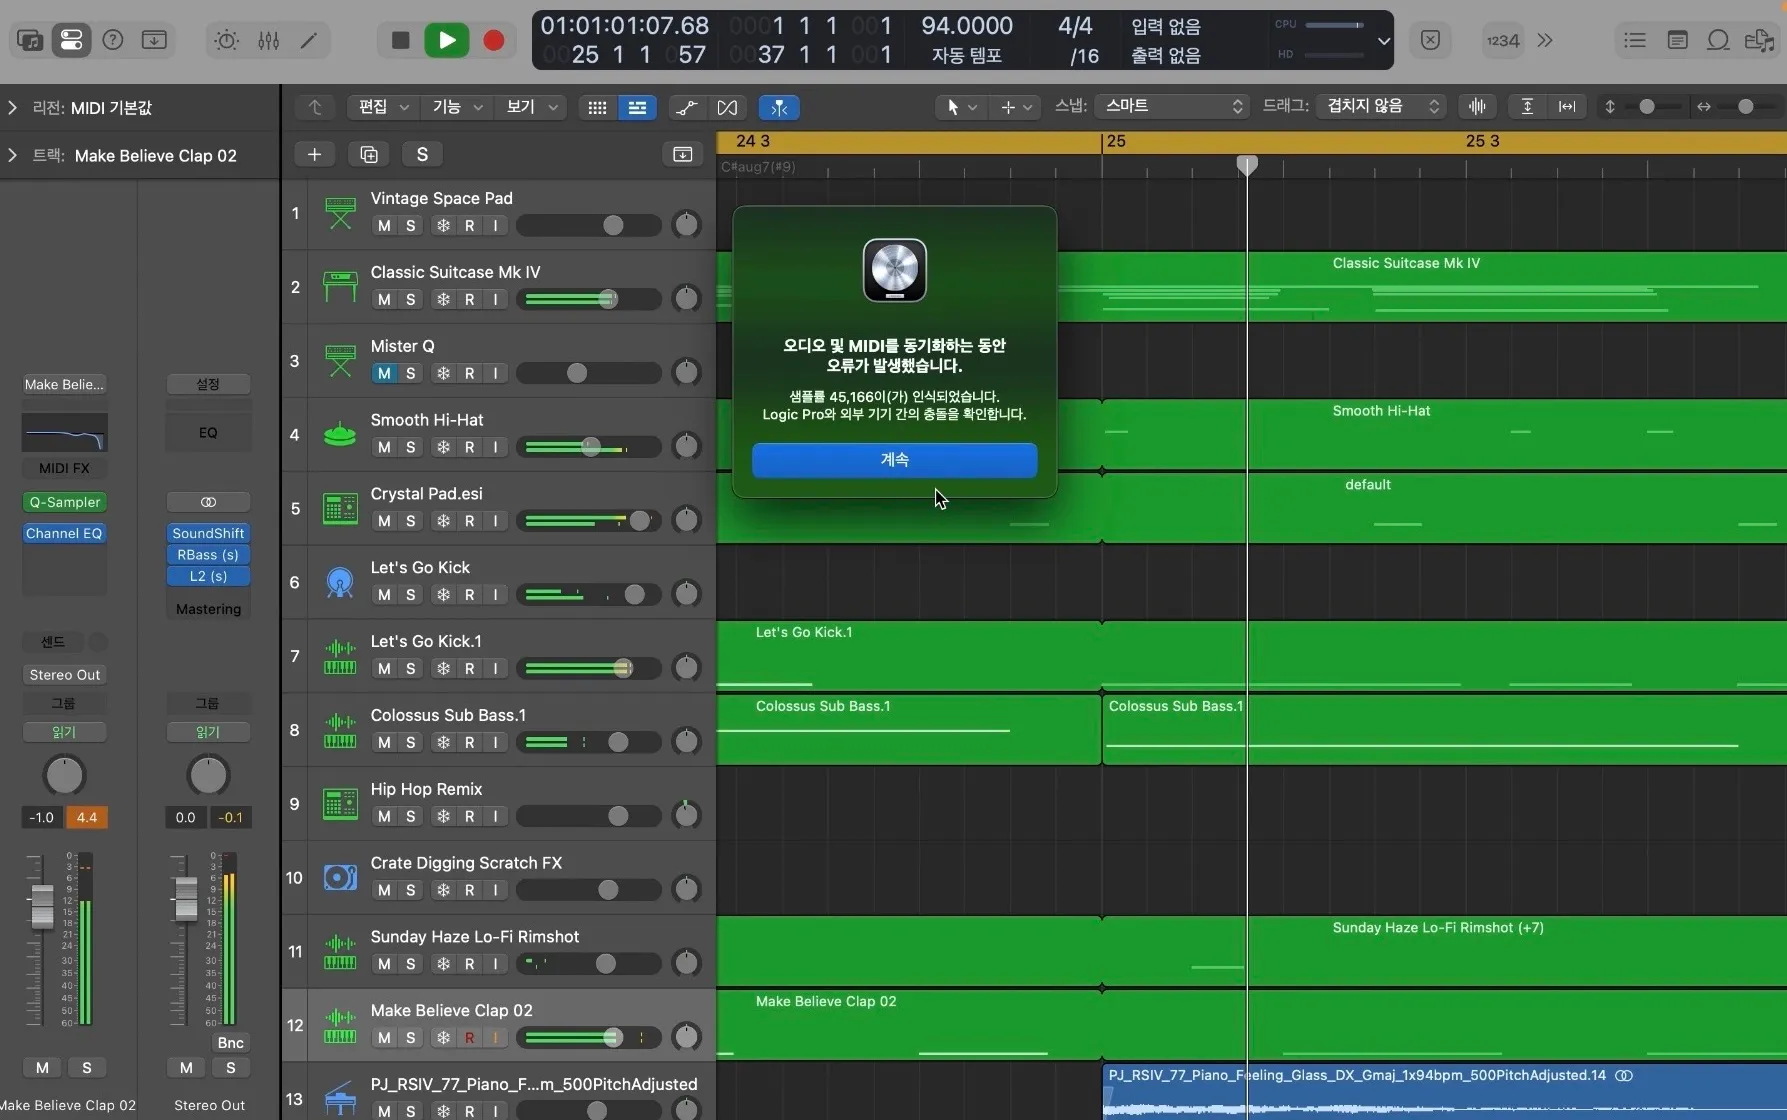Expand the 리전 inspector section
The width and height of the screenshot is (1787, 1120).
coord(12,107)
